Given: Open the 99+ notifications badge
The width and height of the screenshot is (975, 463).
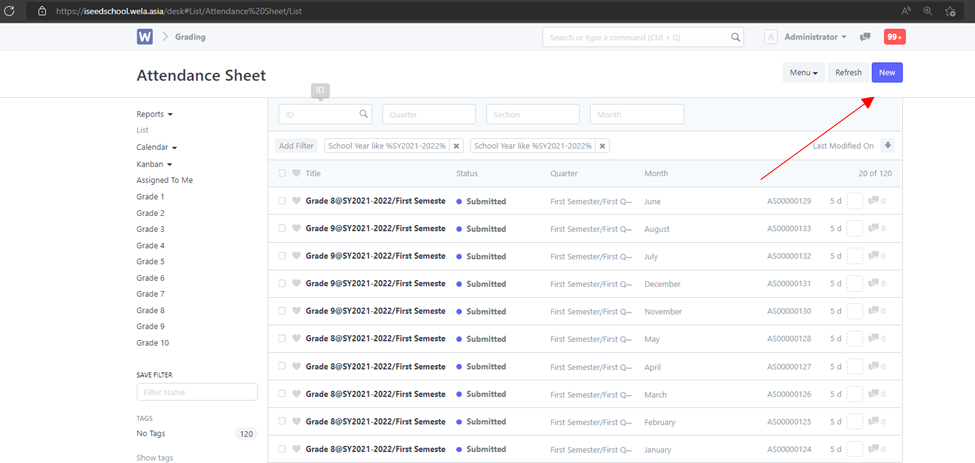Looking at the screenshot, I should (x=894, y=37).
